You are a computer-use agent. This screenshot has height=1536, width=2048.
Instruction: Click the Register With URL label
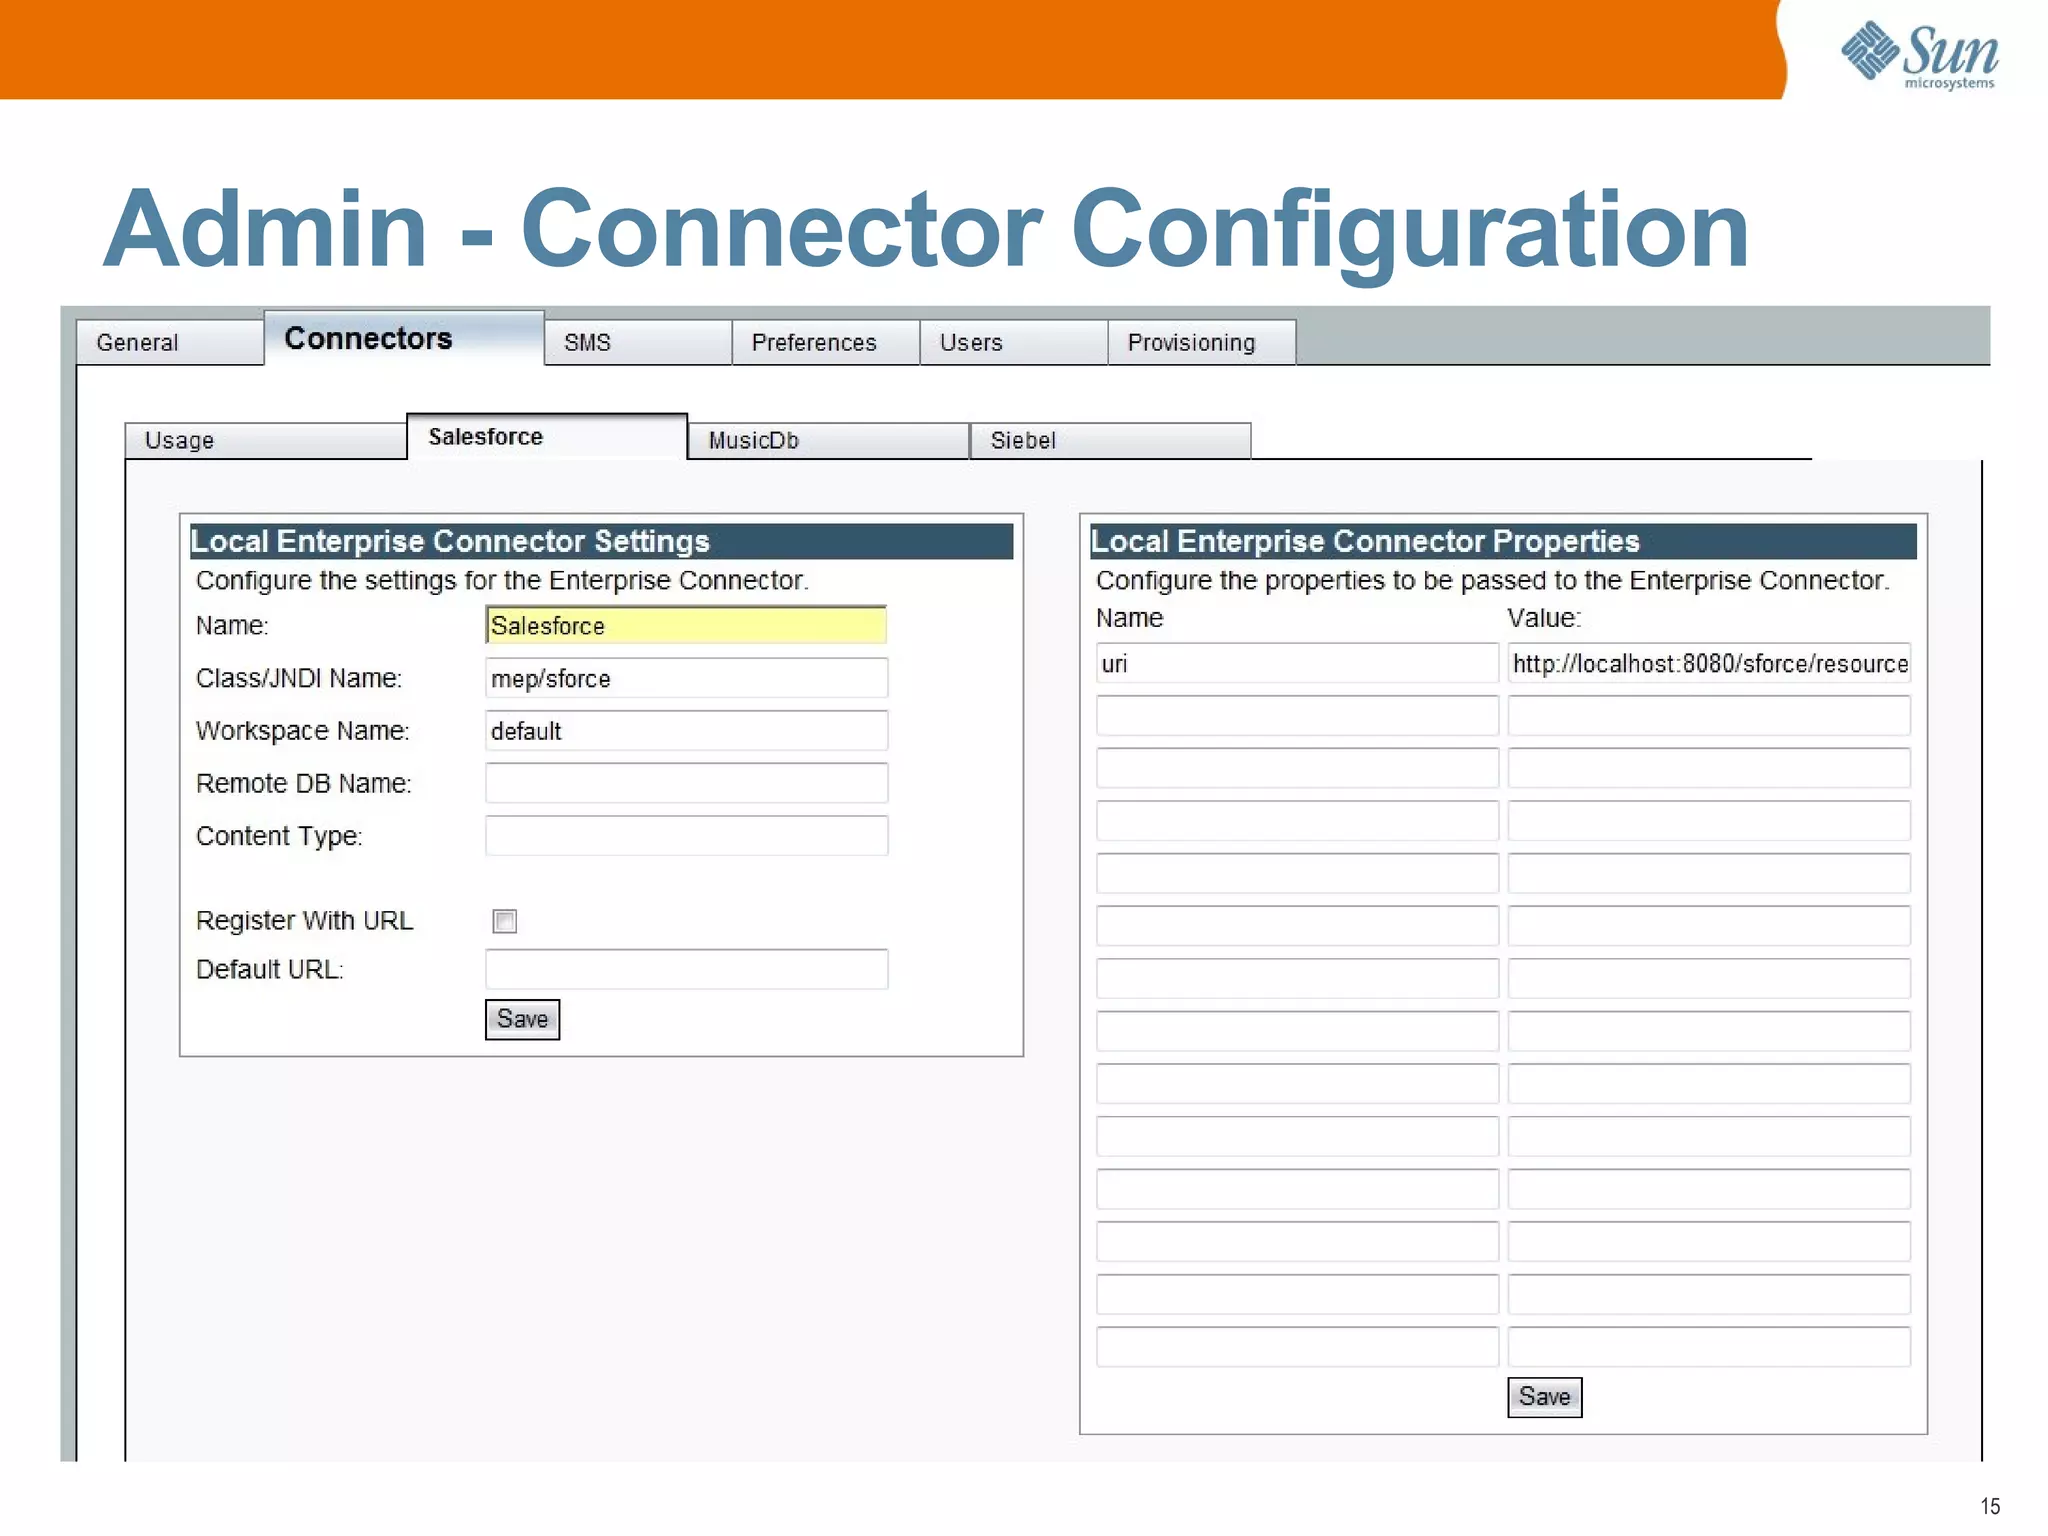click(305, 920)
